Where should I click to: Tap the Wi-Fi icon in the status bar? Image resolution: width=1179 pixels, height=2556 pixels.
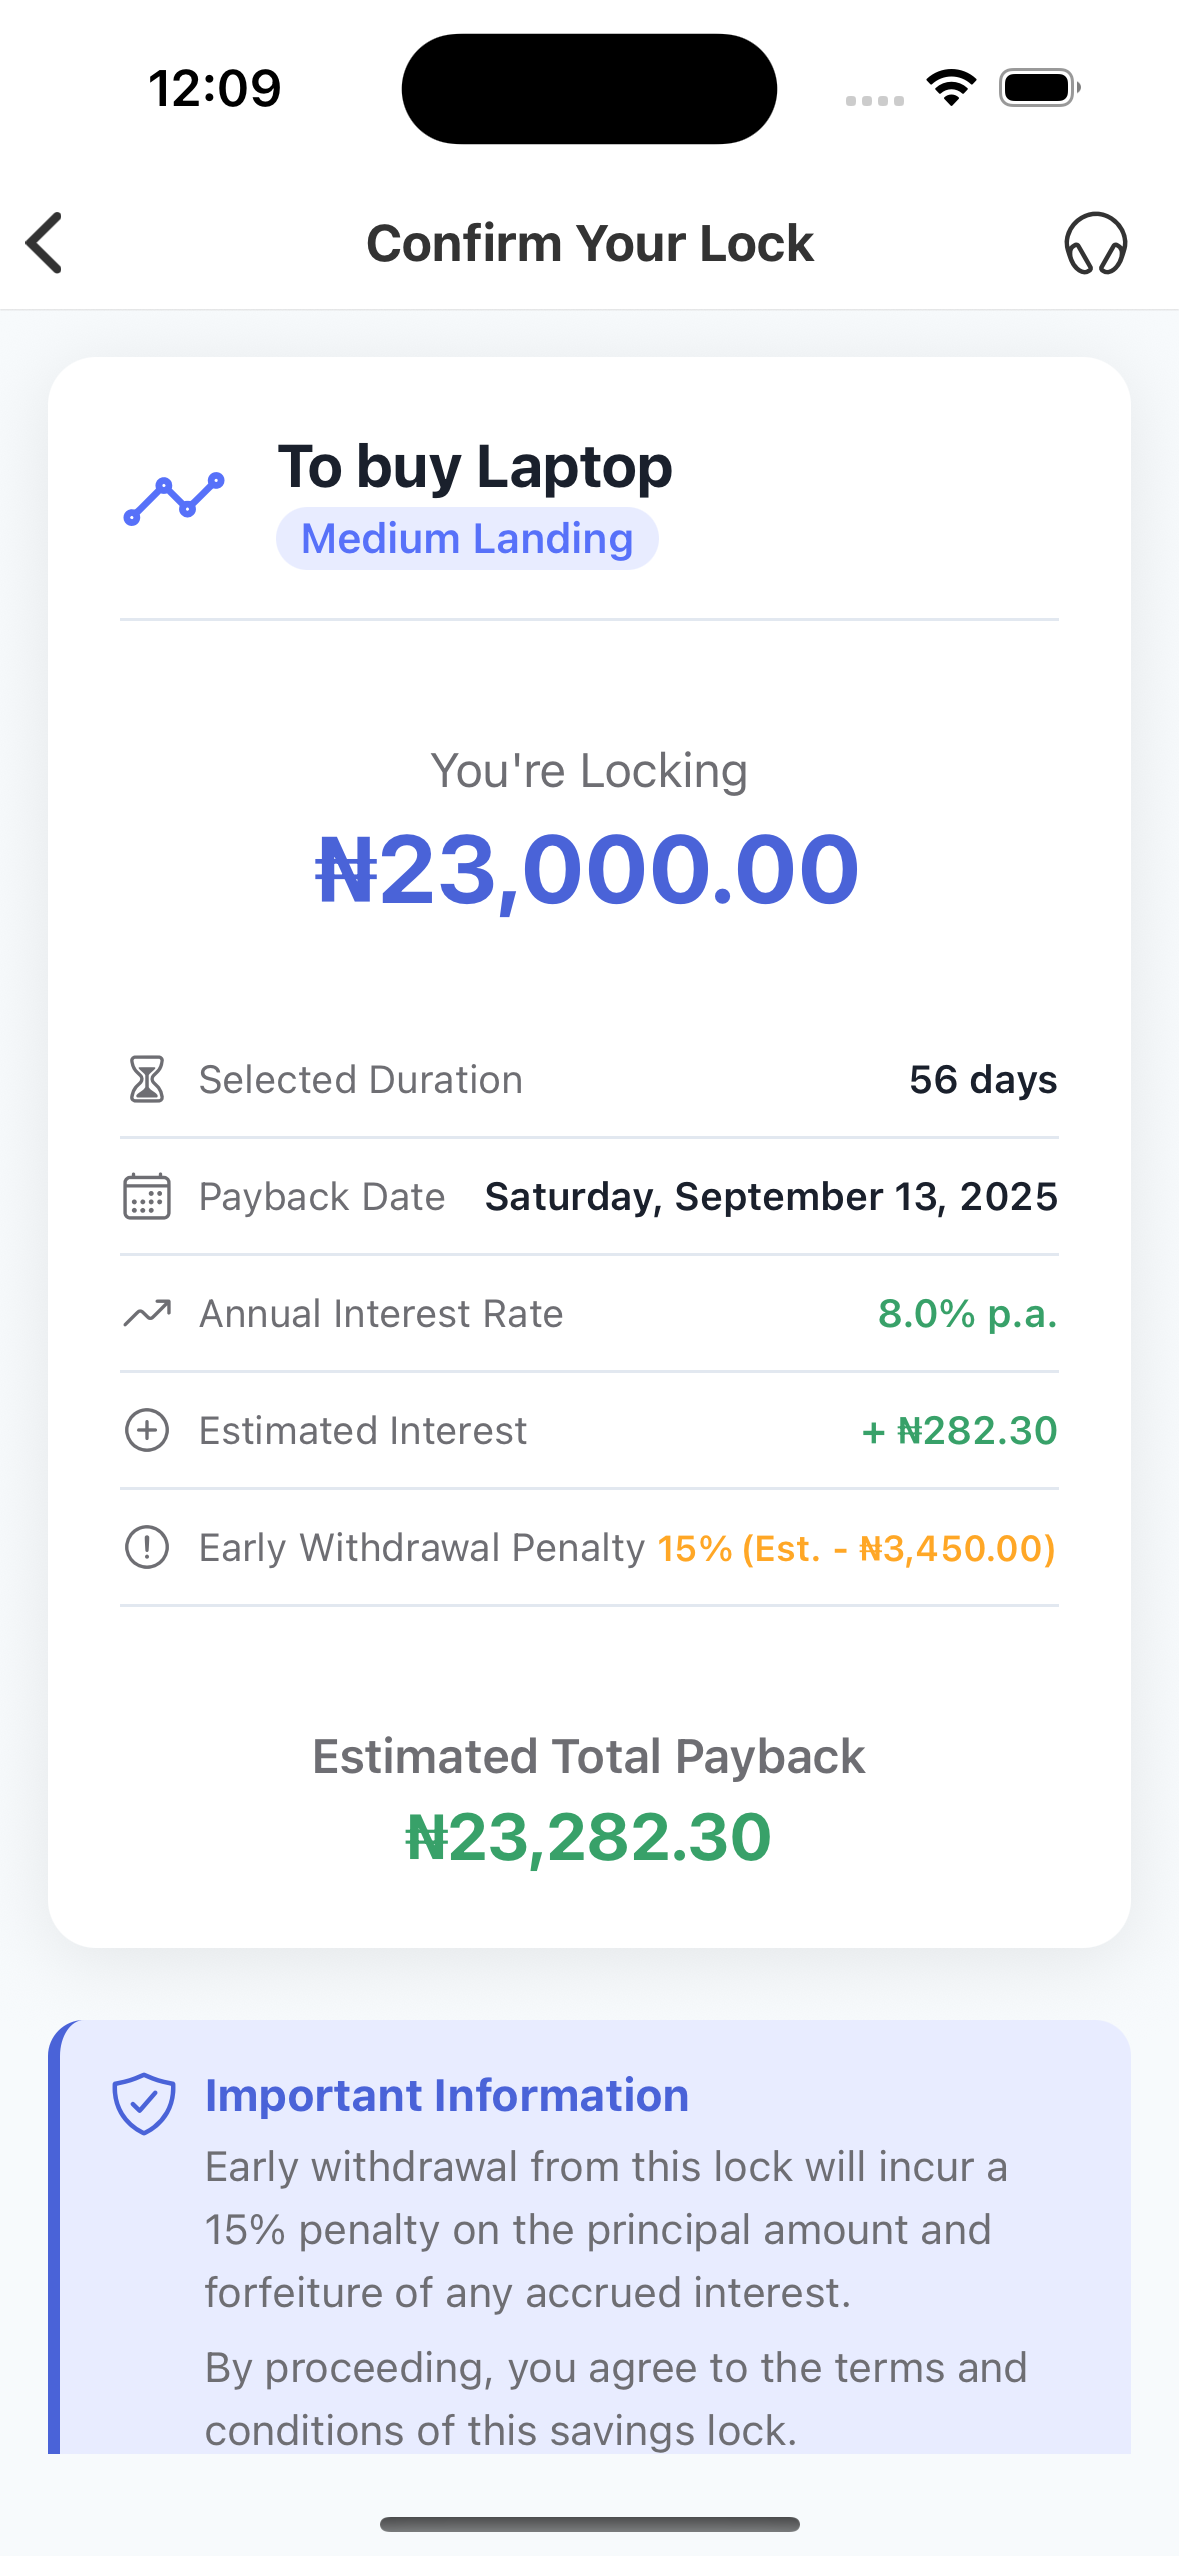(951, 88)
